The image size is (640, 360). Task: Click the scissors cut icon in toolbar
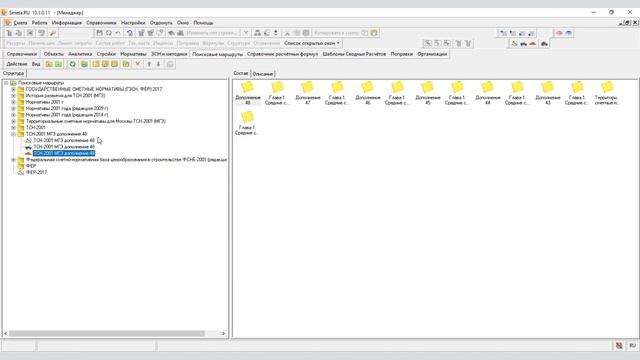[x=287, y=33]
